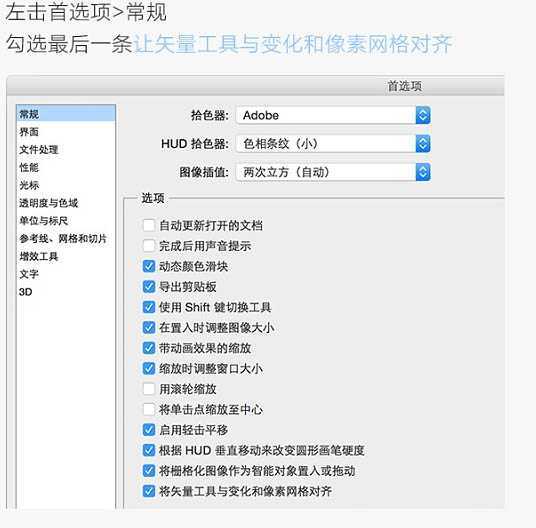Image resolution: width=536 pixels, height=528 pixels.
Task: Open the 增效工具 category
Action: pyautogui.click(x=66, y=256)
